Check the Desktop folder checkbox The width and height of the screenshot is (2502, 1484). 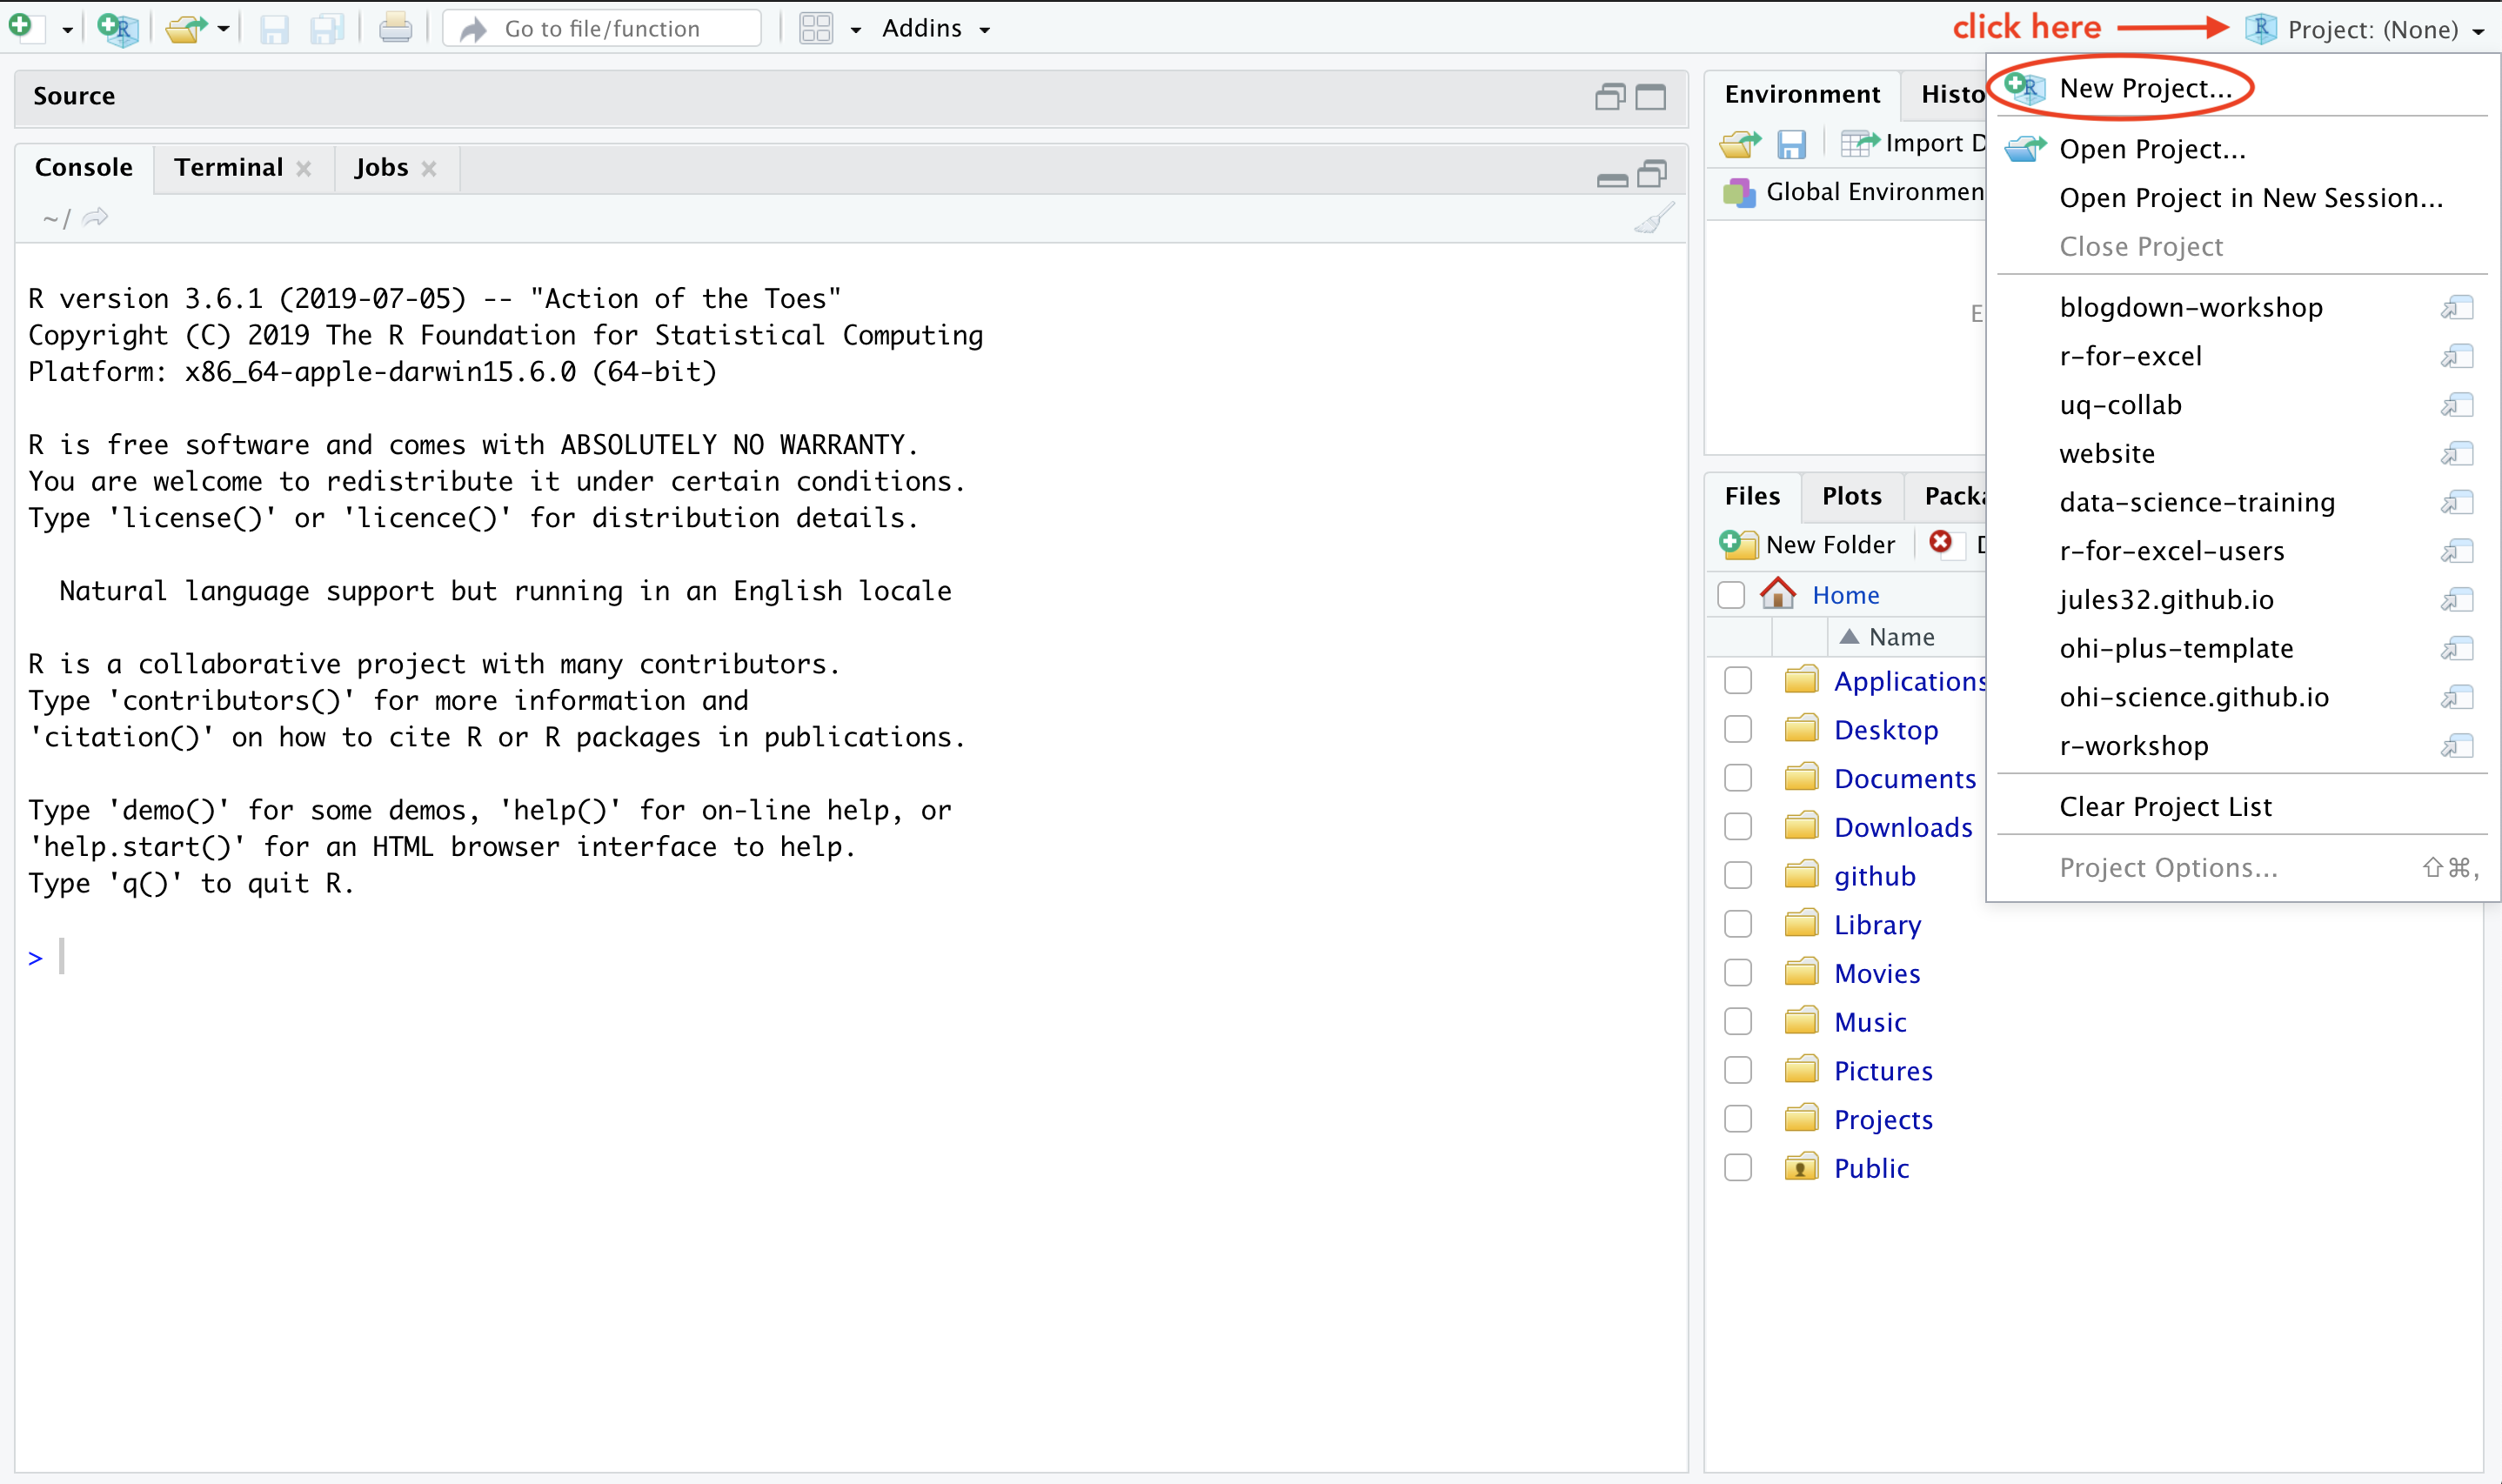tap(1738, 730)
